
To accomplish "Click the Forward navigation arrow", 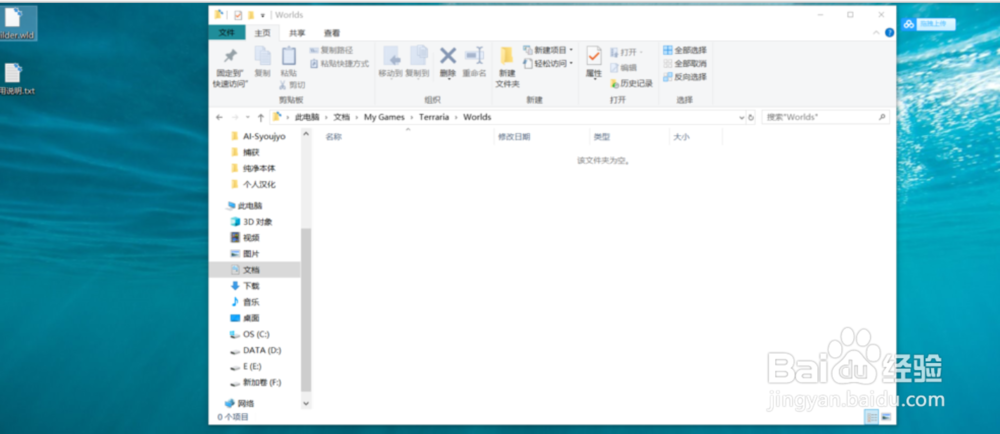I will point(234,117).
